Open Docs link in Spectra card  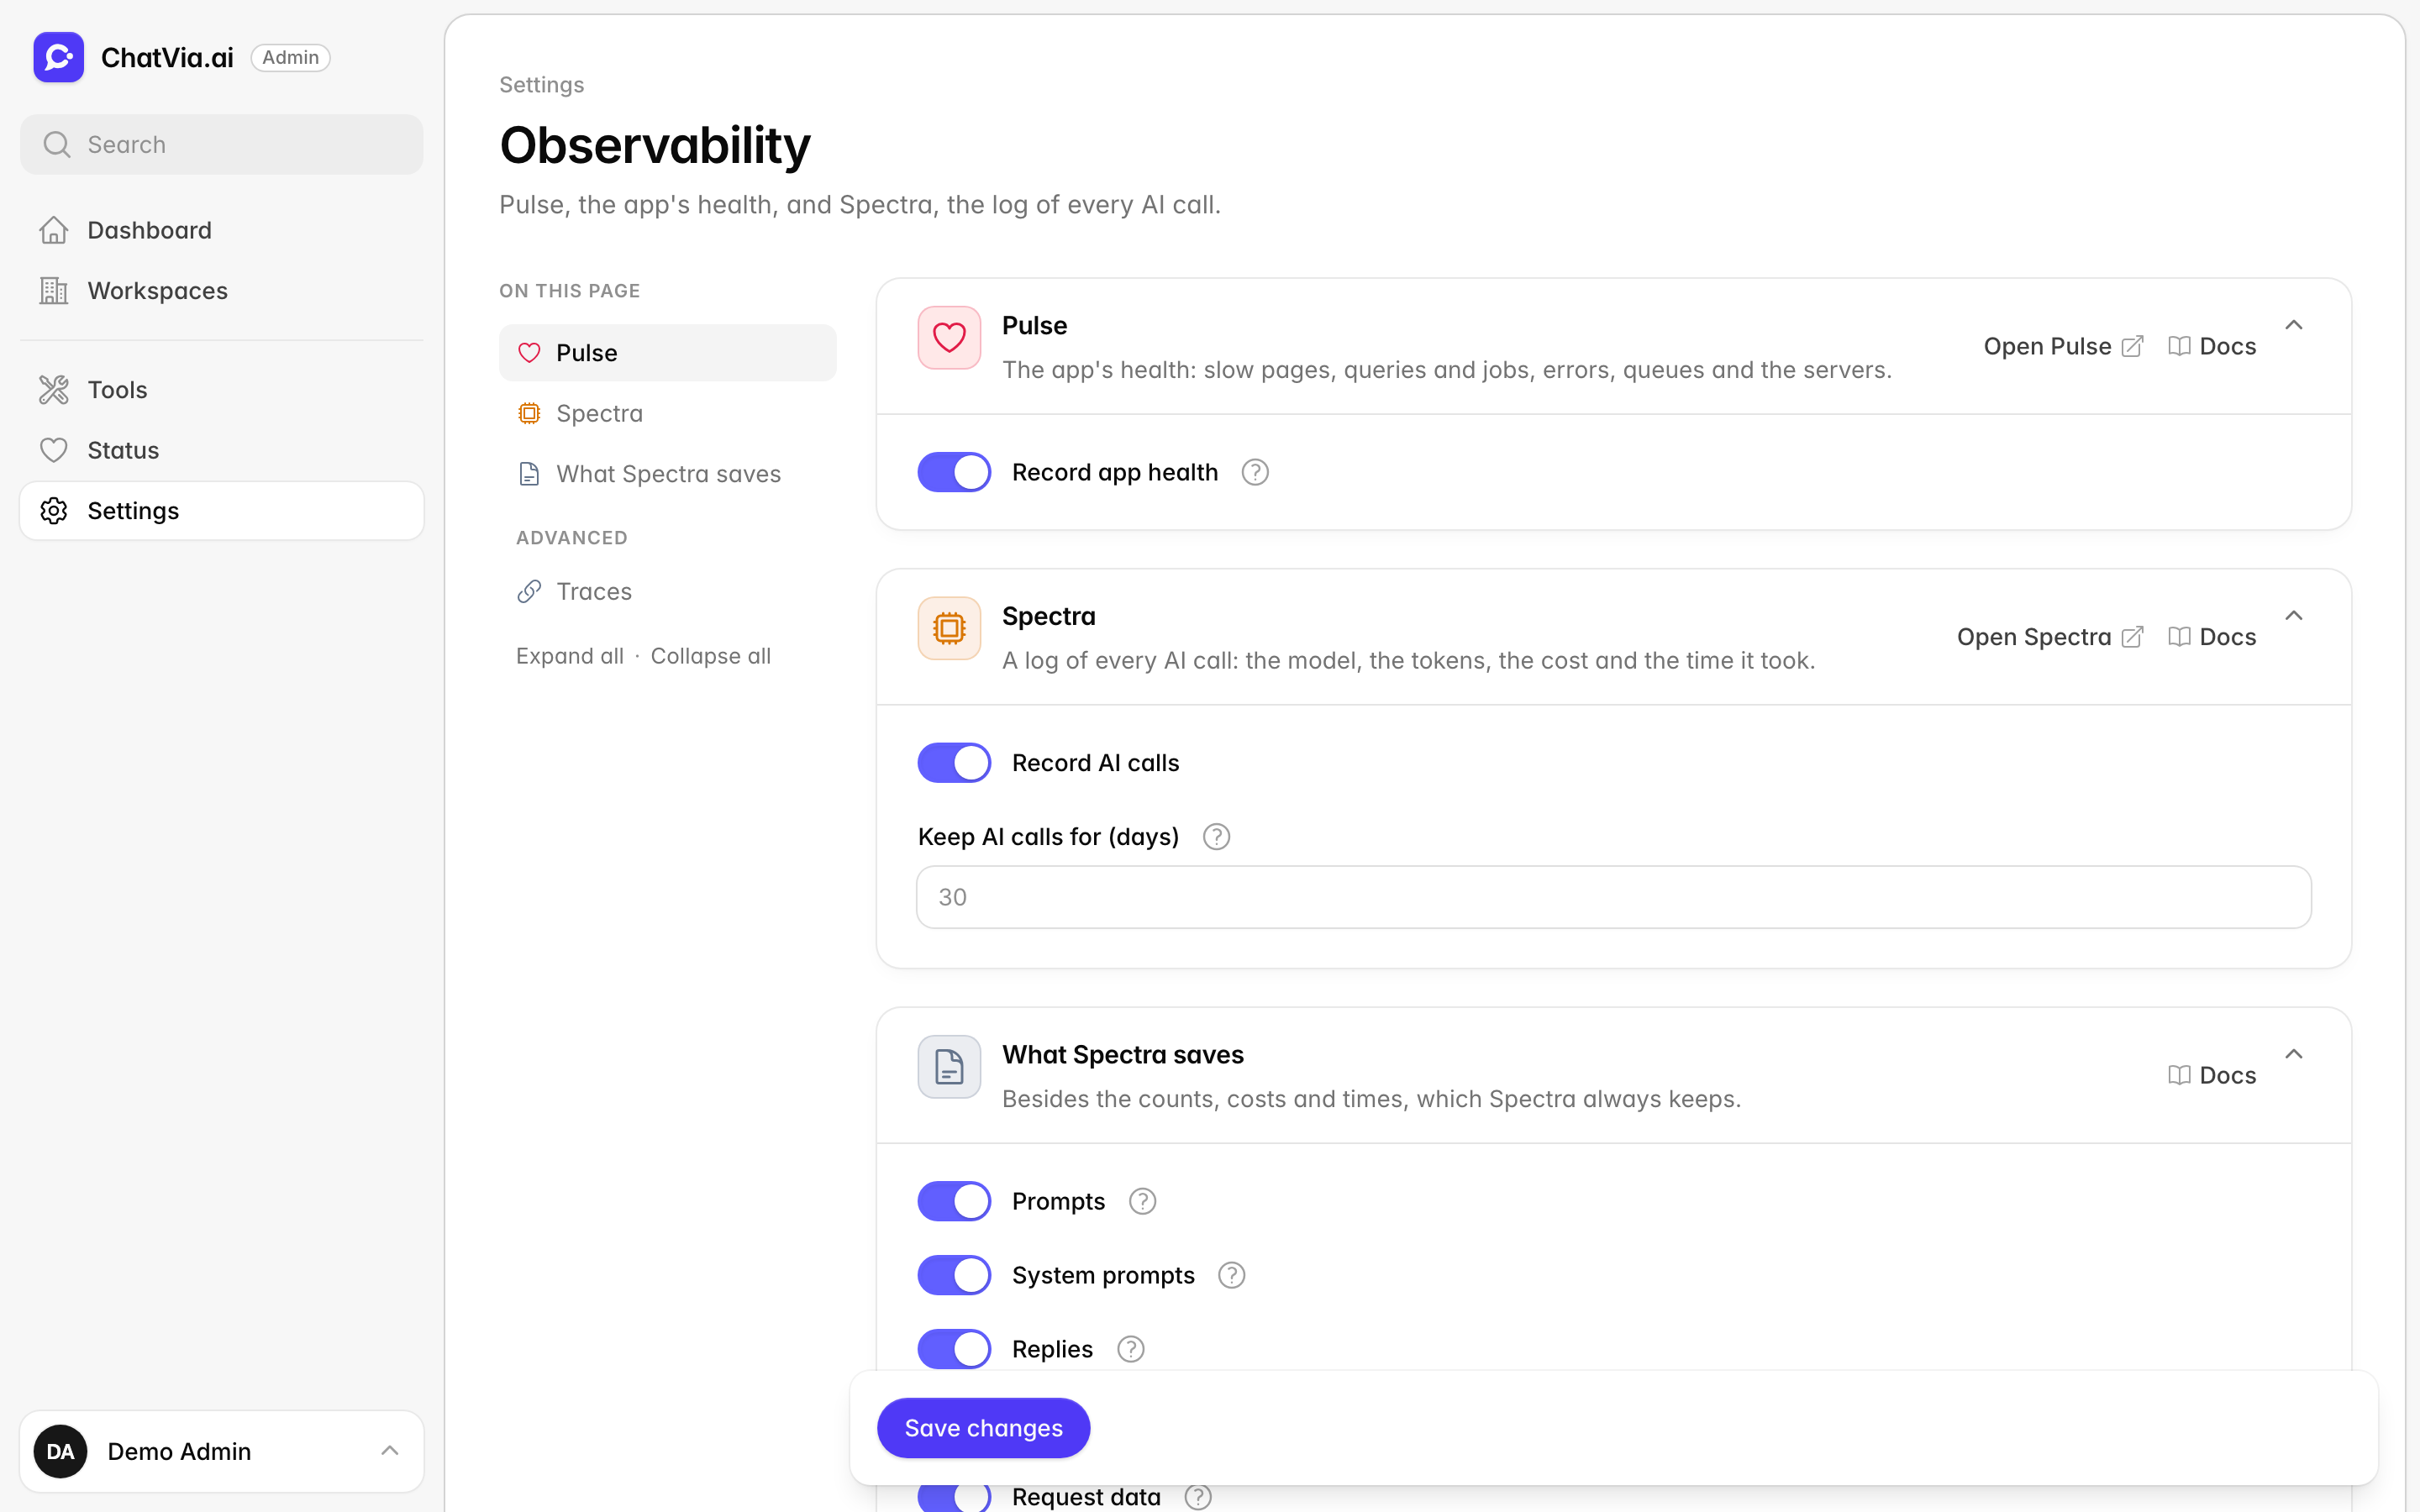[x=2212, y=637]
